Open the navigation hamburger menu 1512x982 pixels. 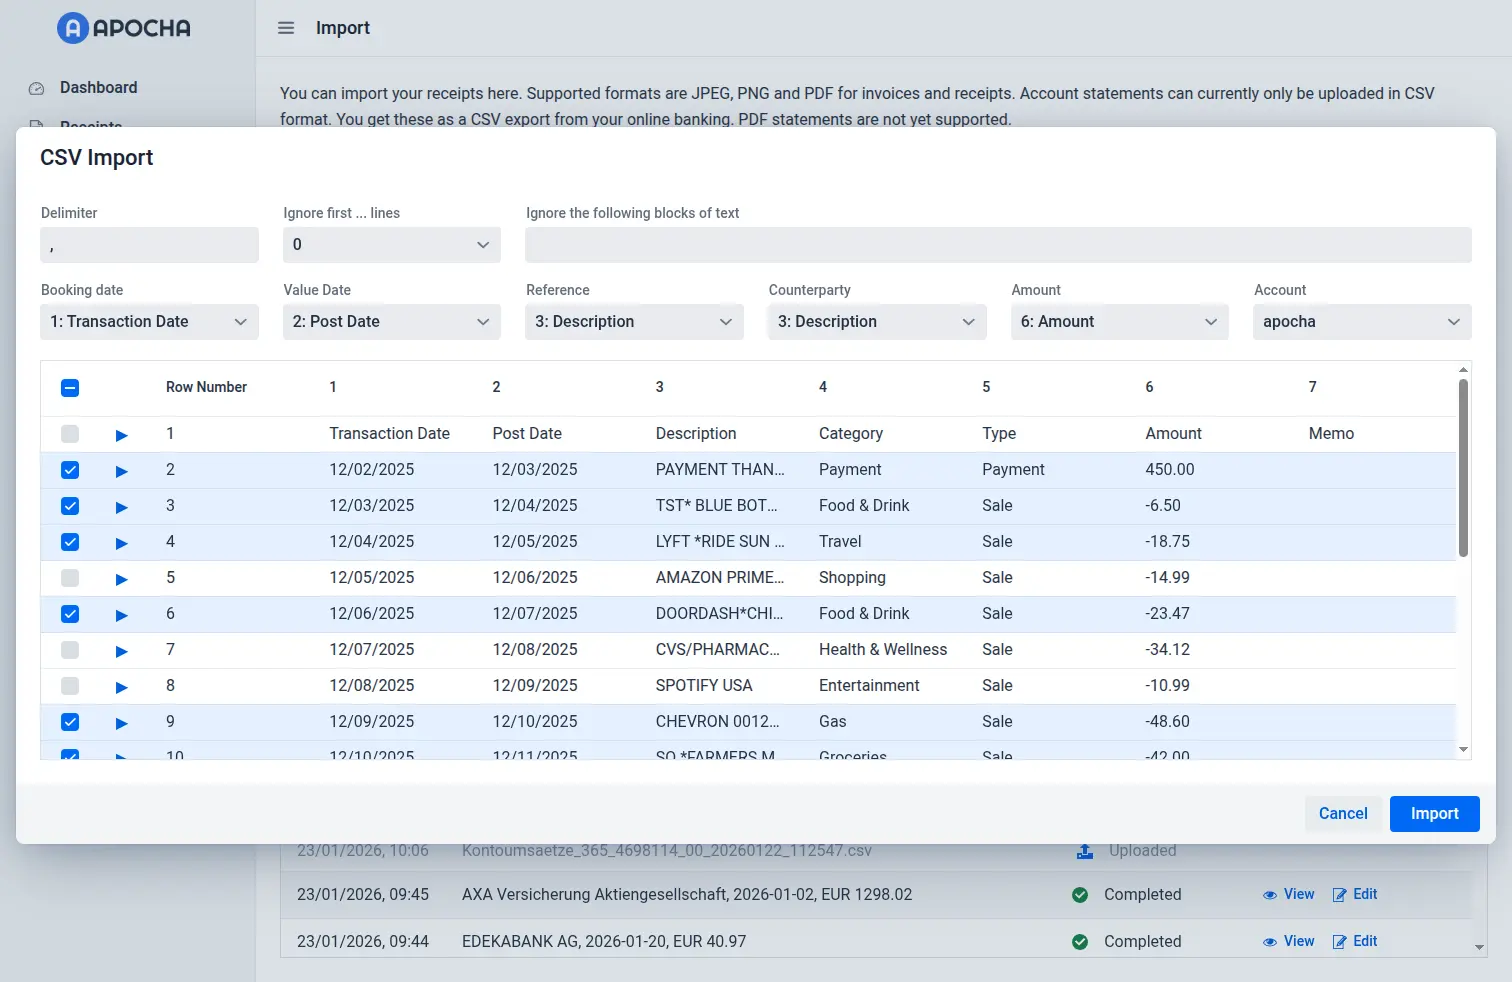click(x=286, y=28)
